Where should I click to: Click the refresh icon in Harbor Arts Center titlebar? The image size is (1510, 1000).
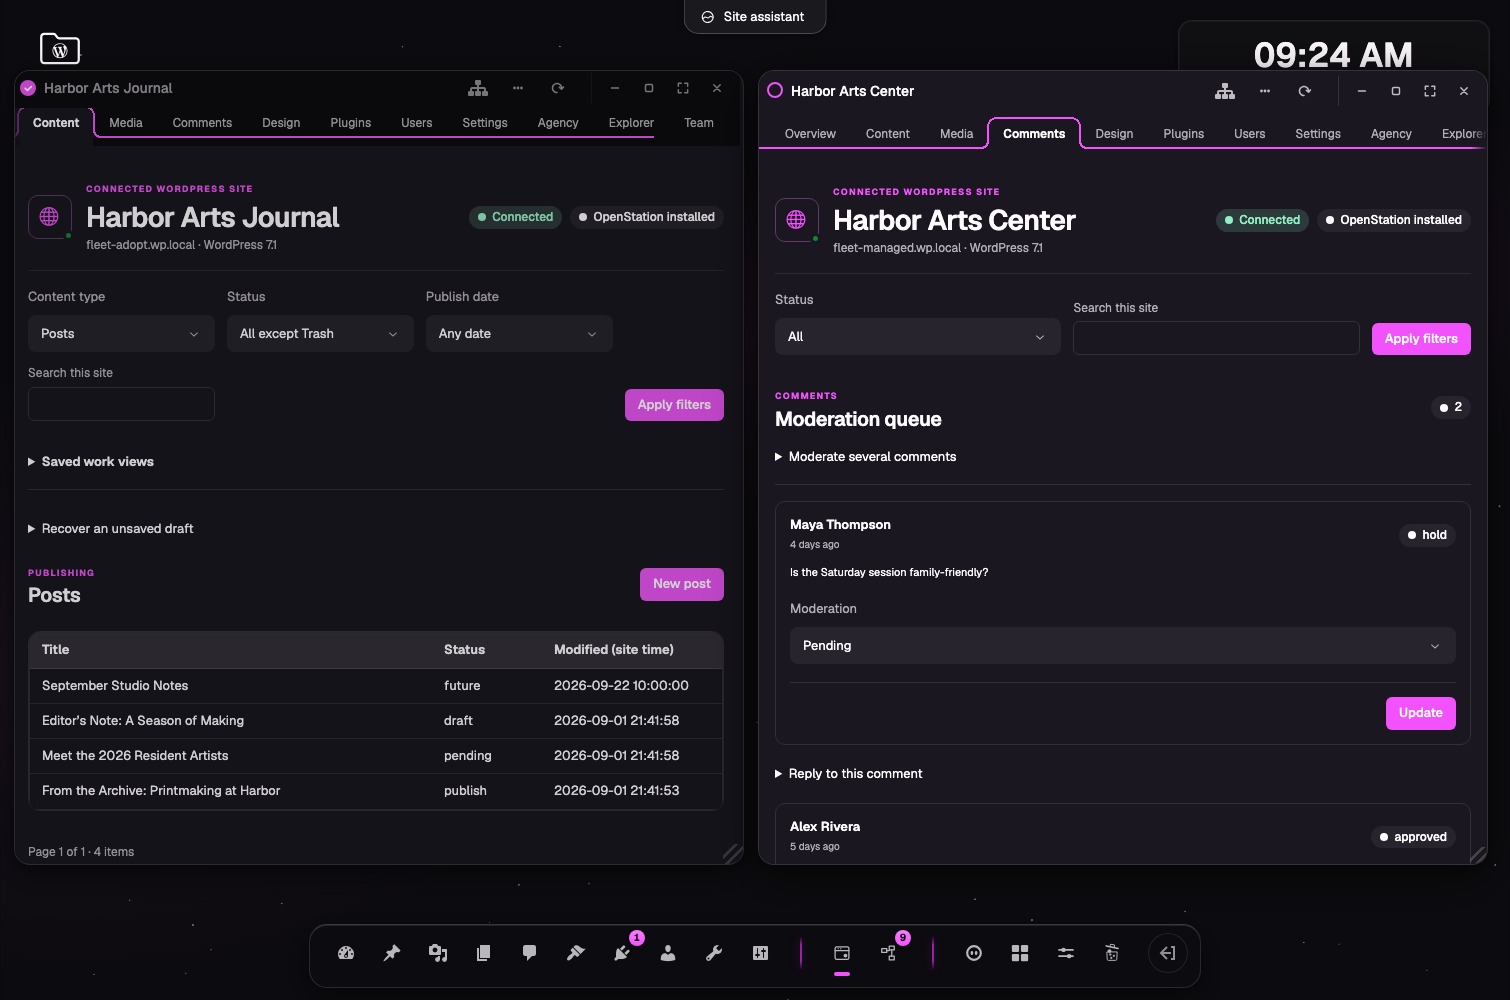pyautogui.click(x=1305, y=91)
